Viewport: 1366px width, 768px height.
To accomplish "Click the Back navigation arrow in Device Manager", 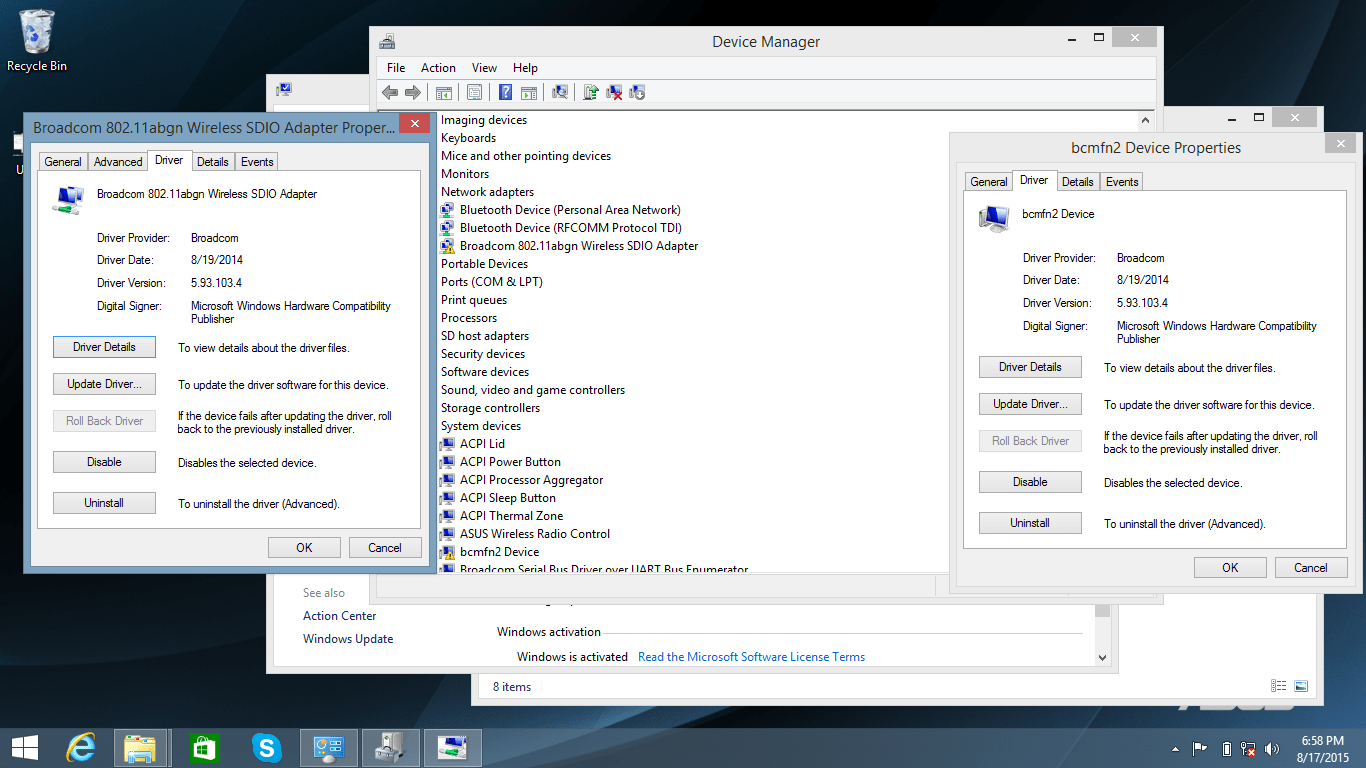I will point(389,92).
